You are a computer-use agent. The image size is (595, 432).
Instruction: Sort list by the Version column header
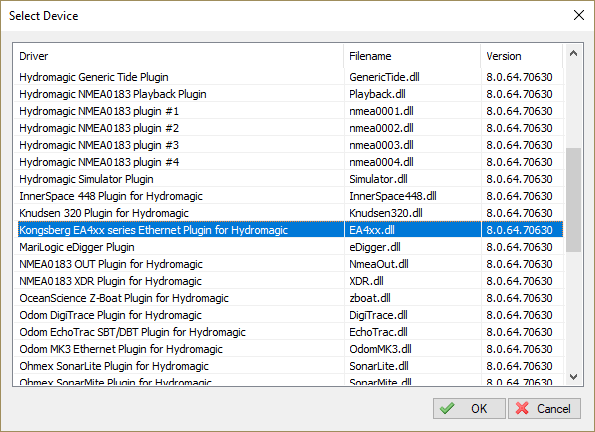point(522,56)
